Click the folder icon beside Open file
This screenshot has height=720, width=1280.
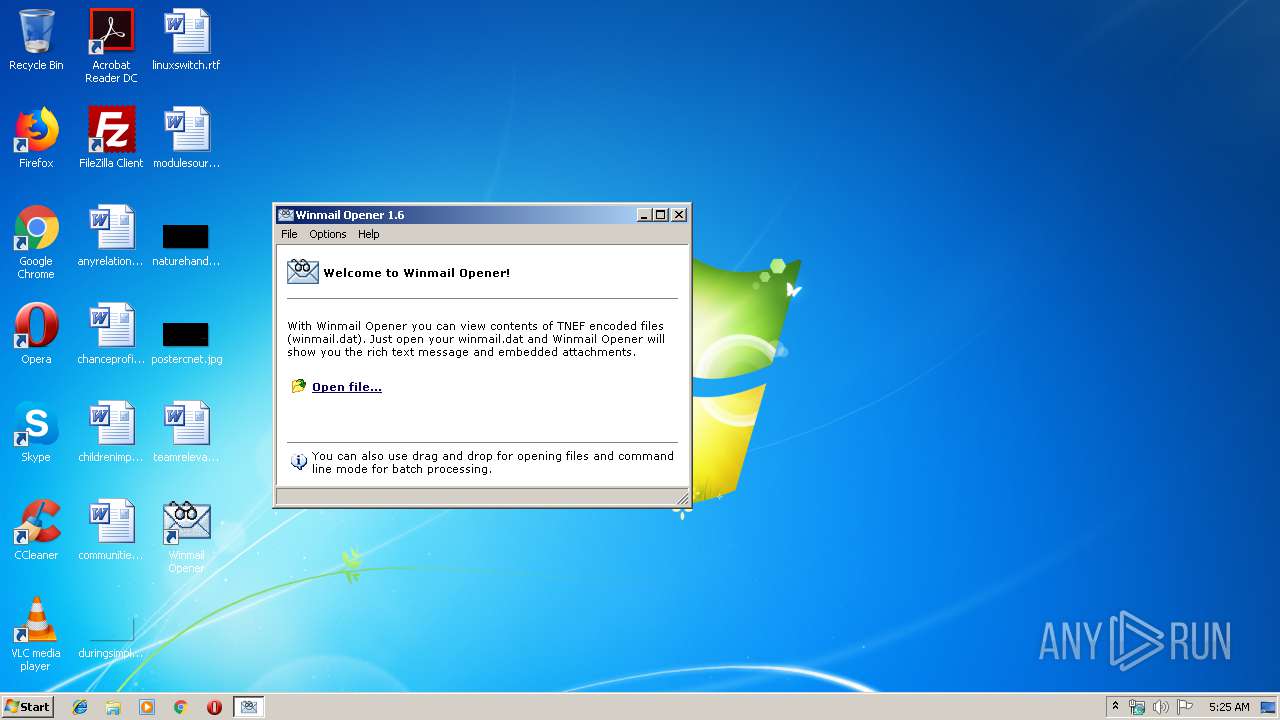(x=298, y=386)
